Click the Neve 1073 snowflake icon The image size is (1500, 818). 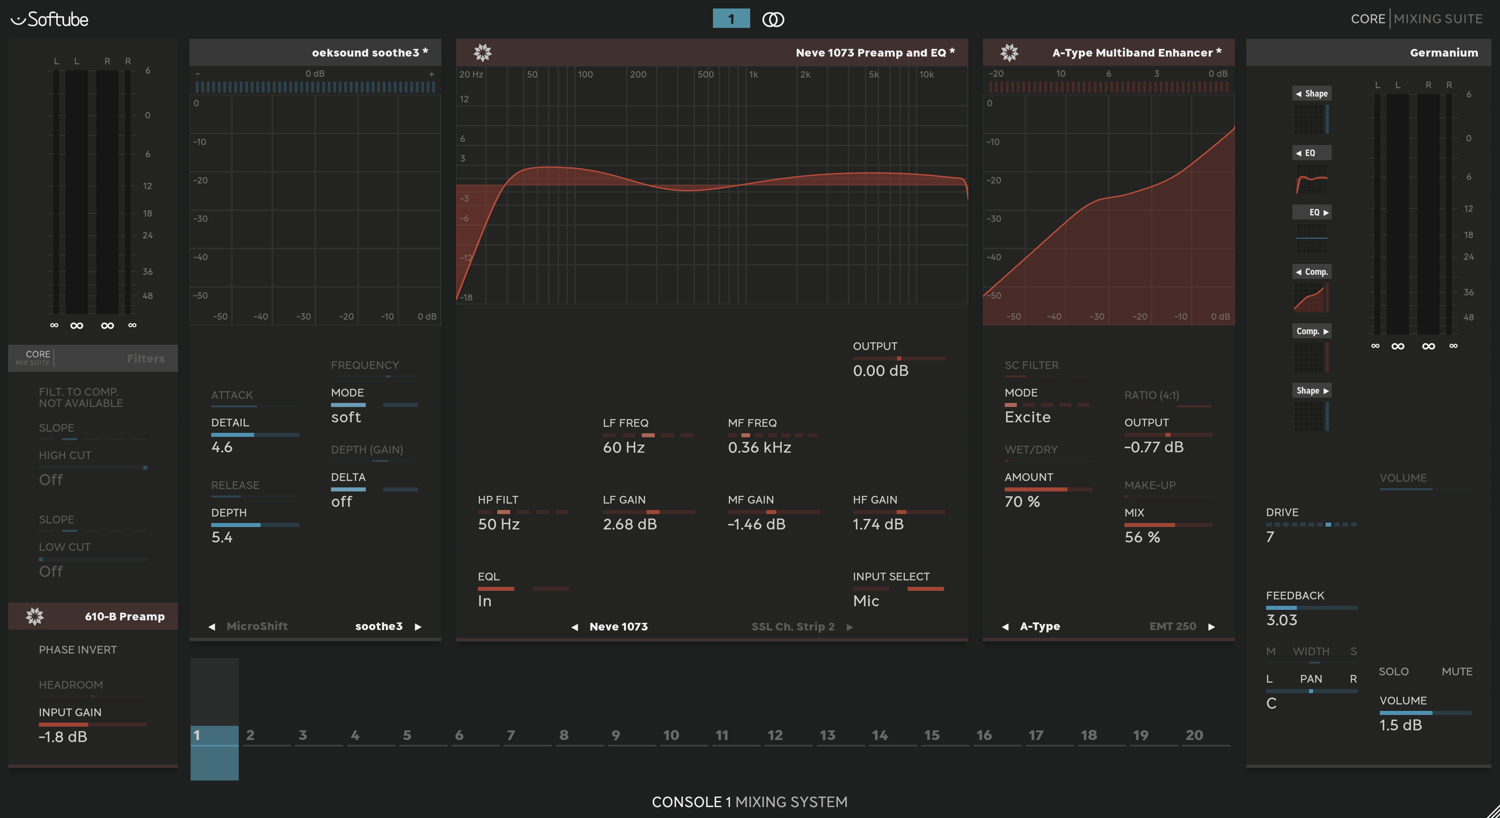coord(482,52)
